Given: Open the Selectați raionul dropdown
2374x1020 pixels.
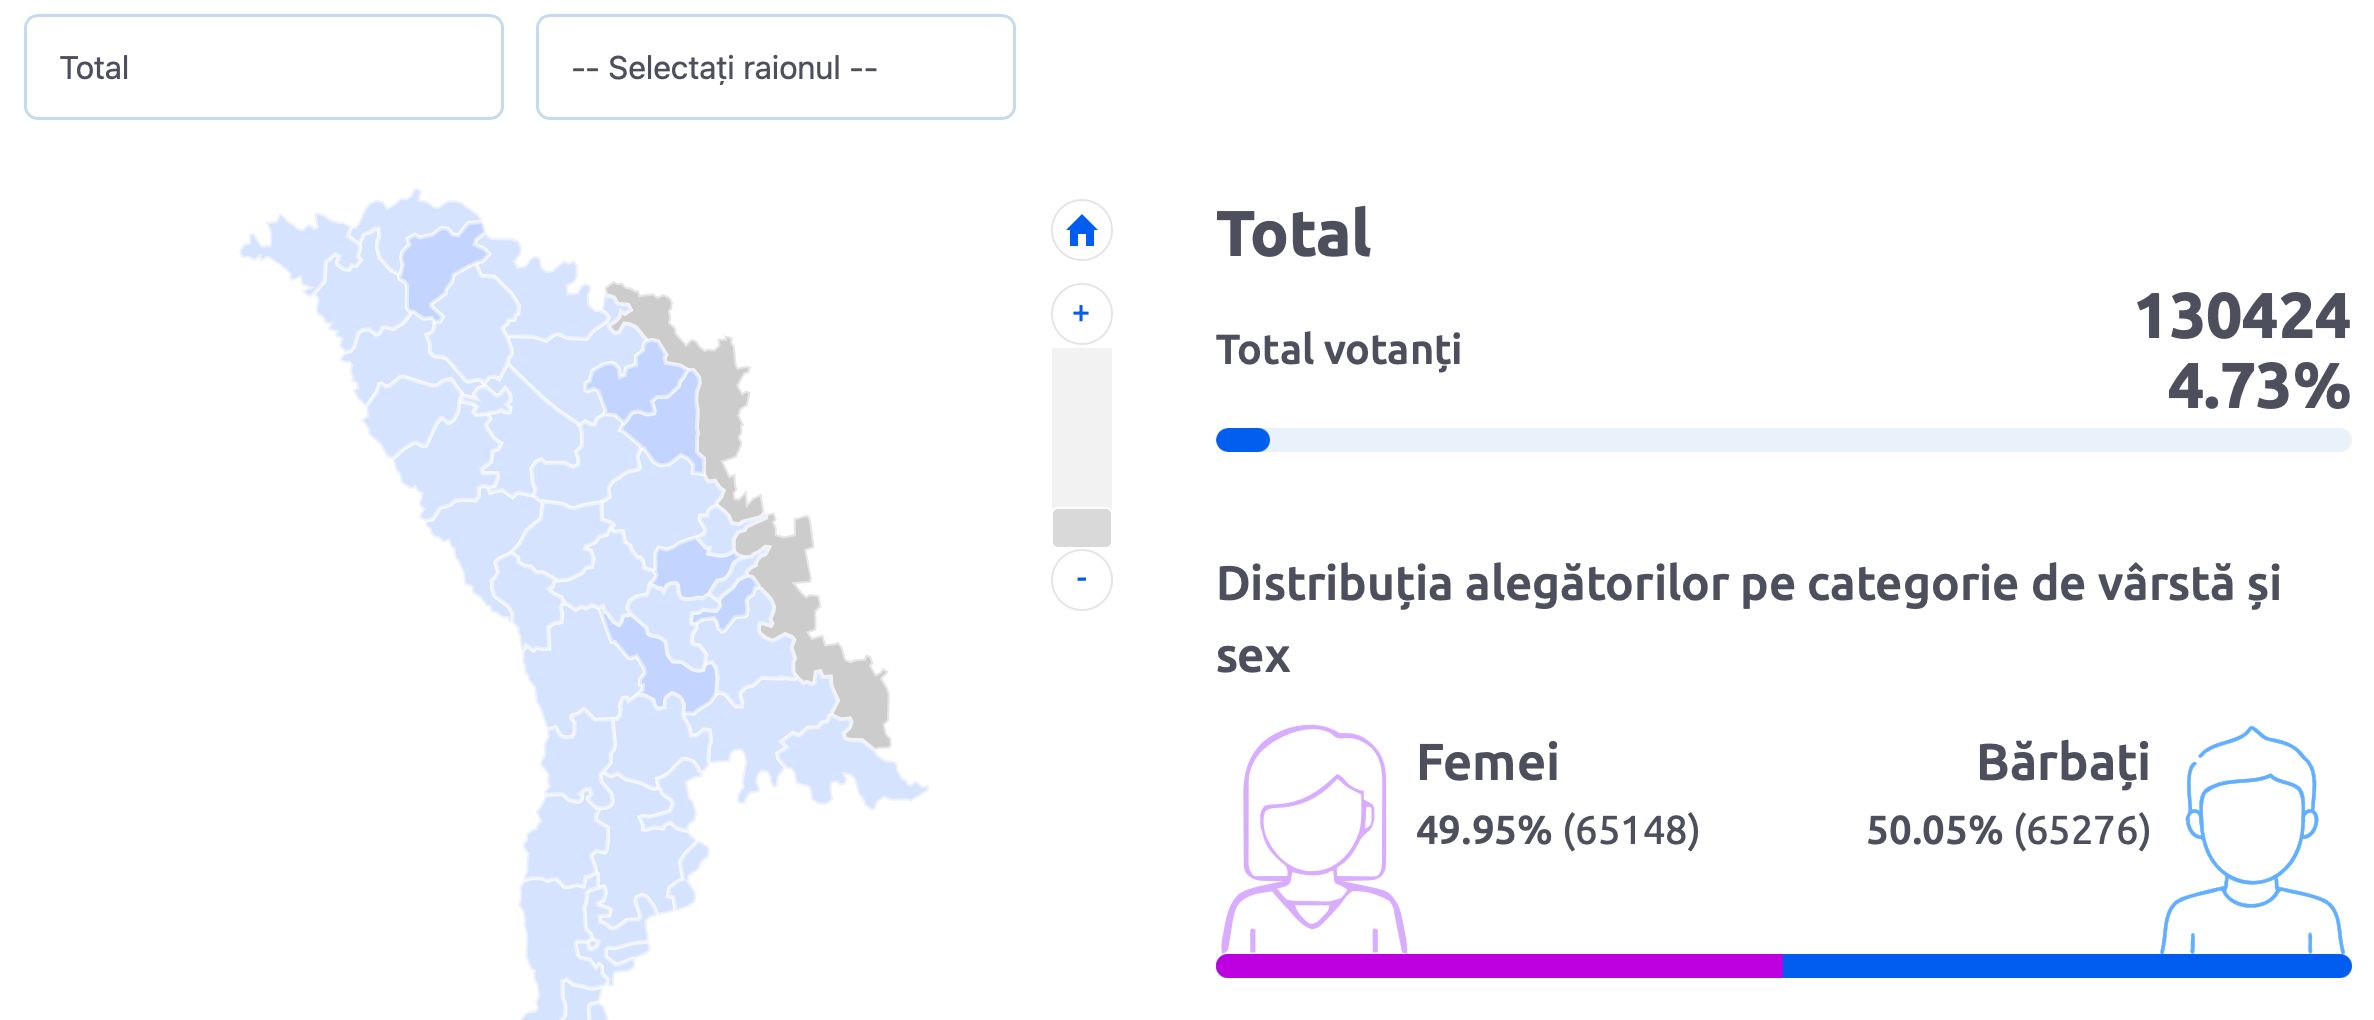Looking at the screenshot, I should click(x=776, y=67).
